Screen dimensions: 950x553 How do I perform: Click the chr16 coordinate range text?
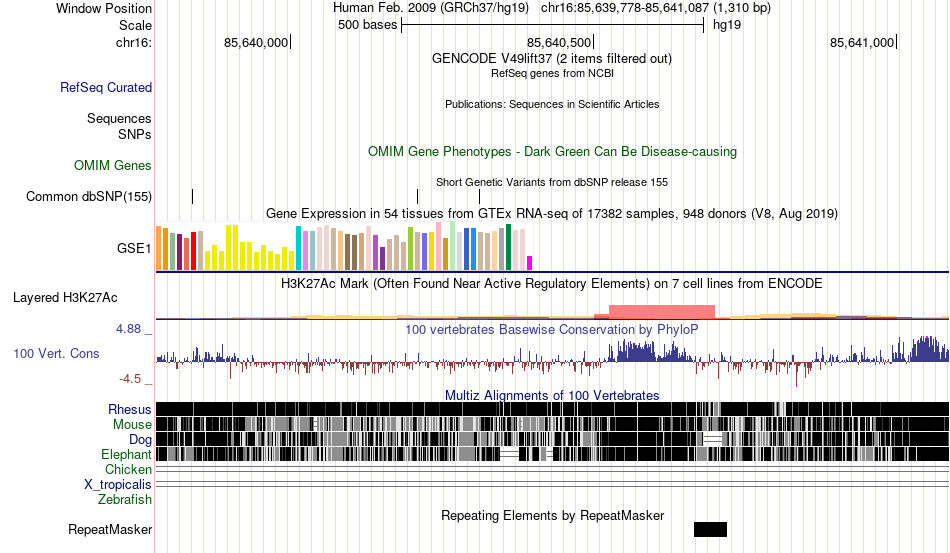coord(656,8)
